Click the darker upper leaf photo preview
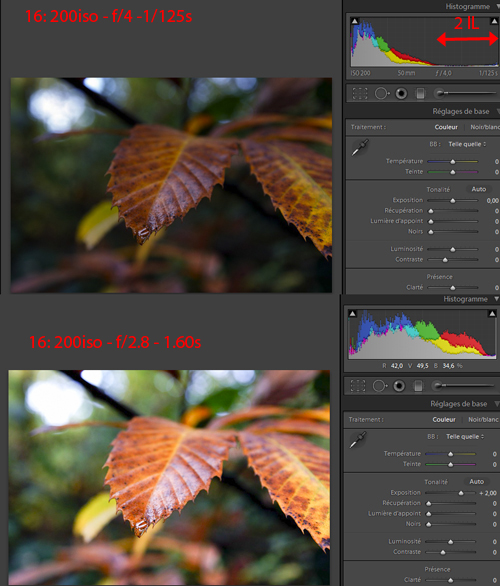 [171, 185]
